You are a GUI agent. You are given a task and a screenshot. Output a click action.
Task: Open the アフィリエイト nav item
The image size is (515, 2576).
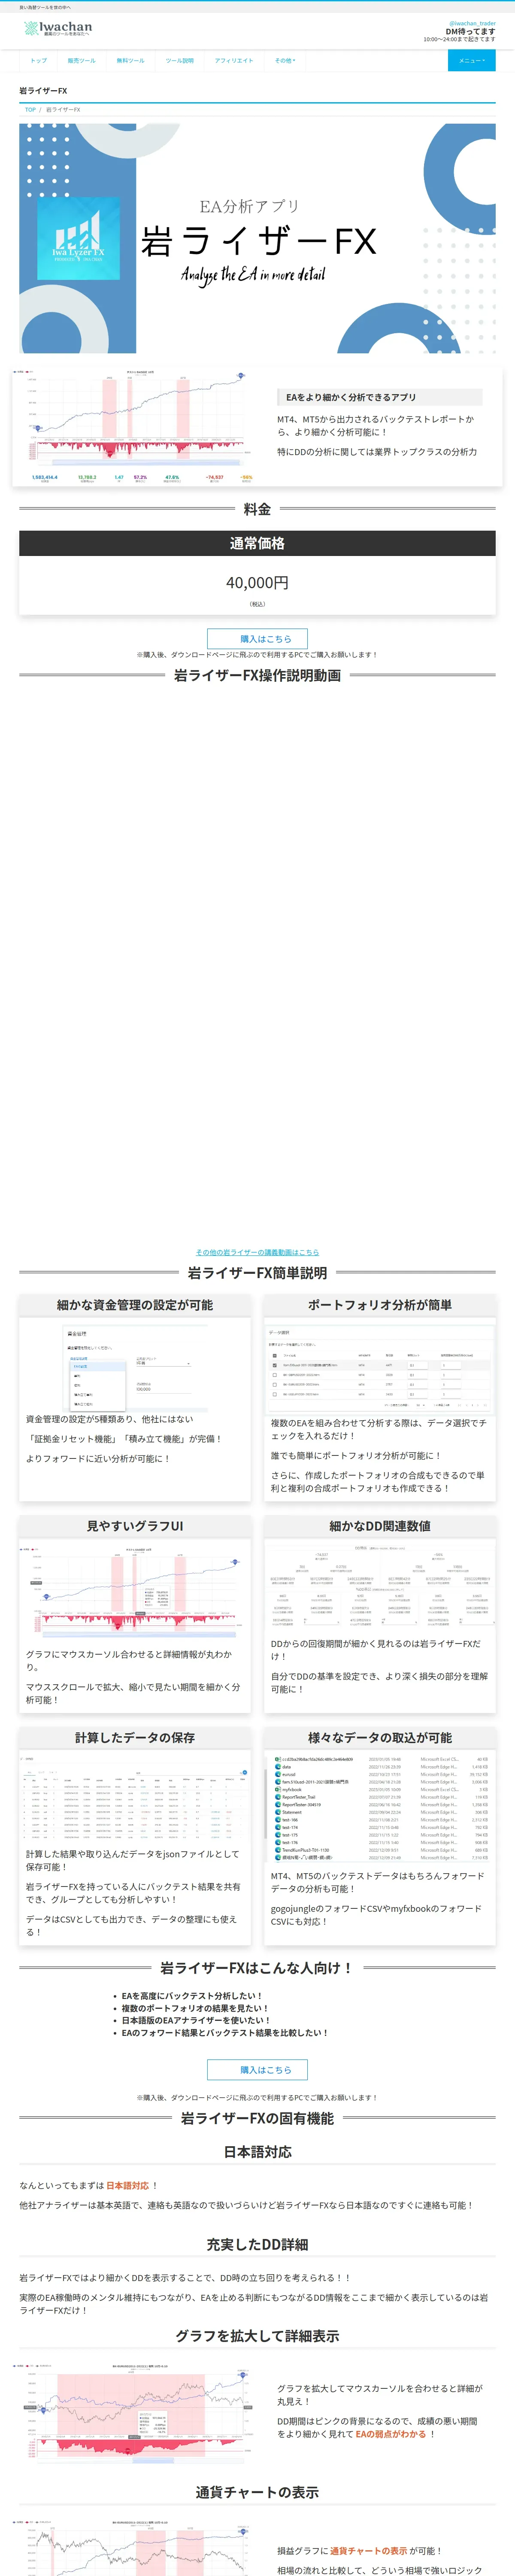234,60
